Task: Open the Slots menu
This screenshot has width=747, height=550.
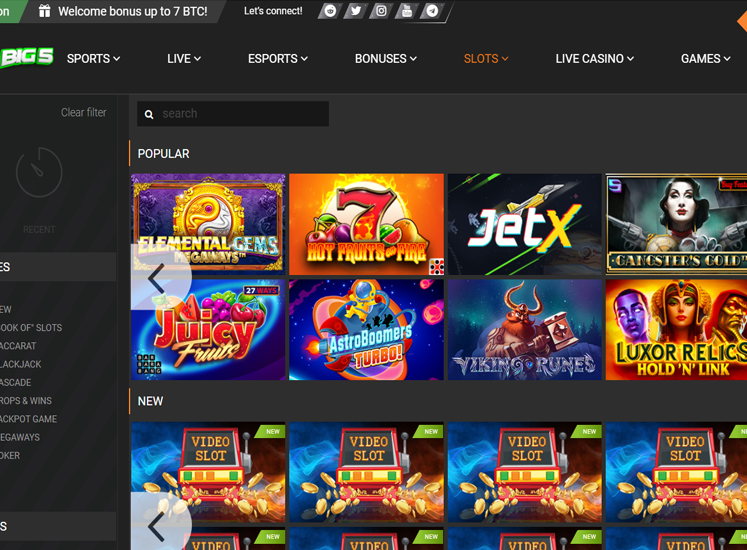Action: [x=485, y=59]
